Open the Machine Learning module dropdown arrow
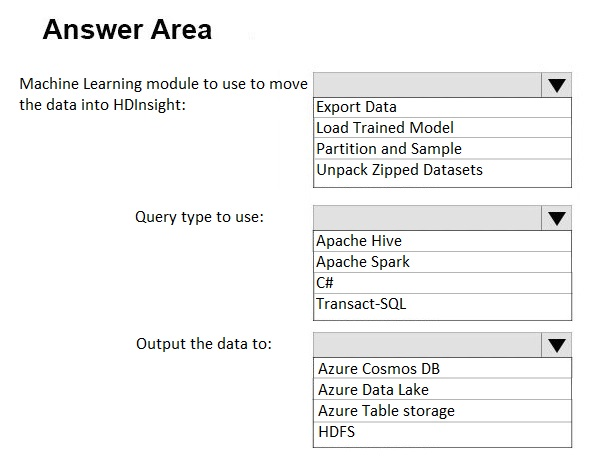589x461 pixels. (556, 85)
